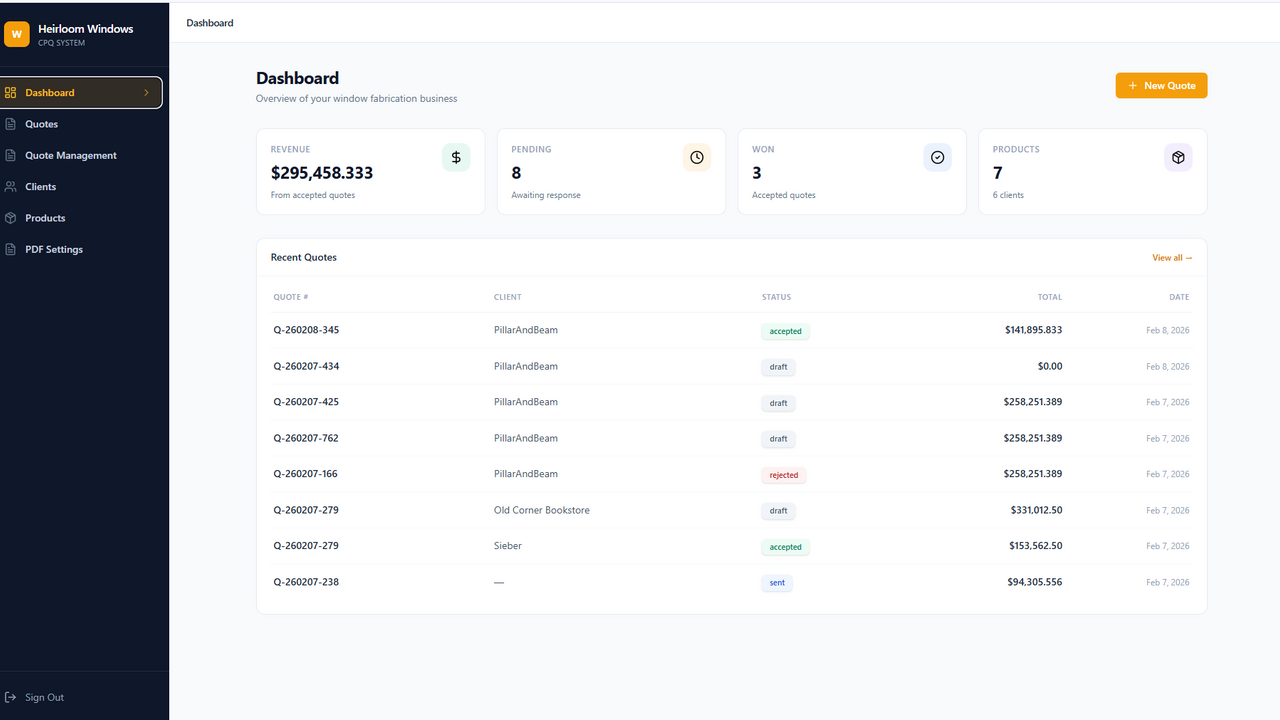Image resolution: width=1280 pixels, height=720 pixels.
Task: Select the Dashboard item in sidebar
Action: (81, 93)
